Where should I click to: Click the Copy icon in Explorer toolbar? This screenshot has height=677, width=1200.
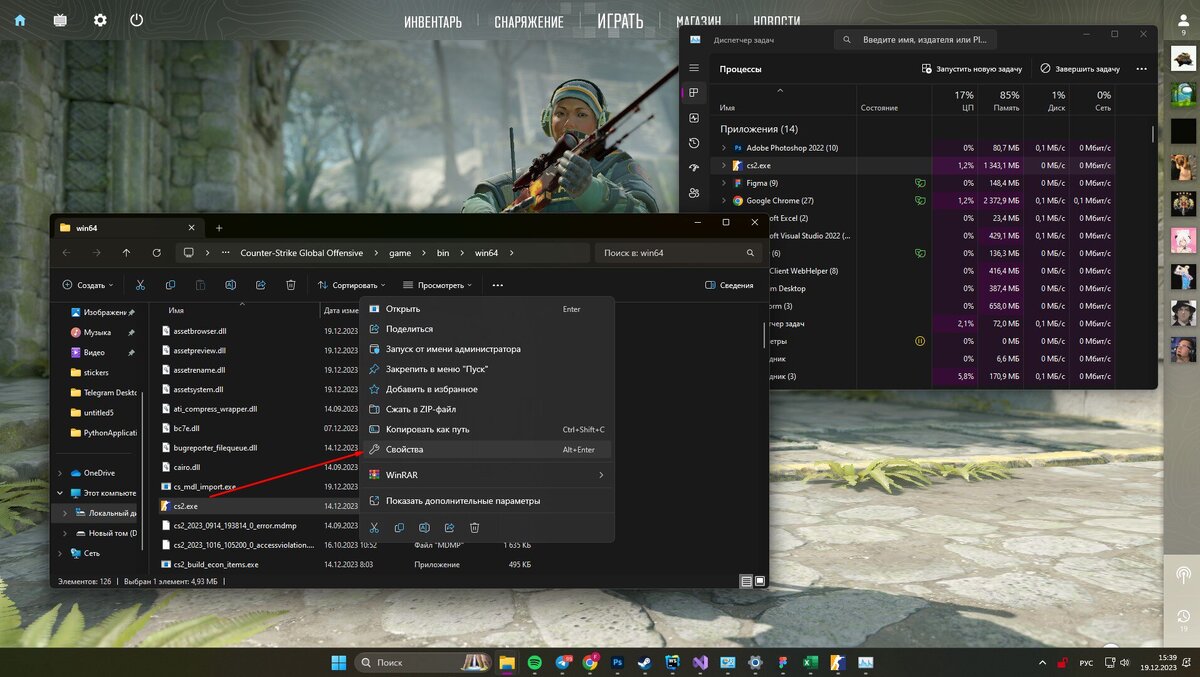point(171,285)
